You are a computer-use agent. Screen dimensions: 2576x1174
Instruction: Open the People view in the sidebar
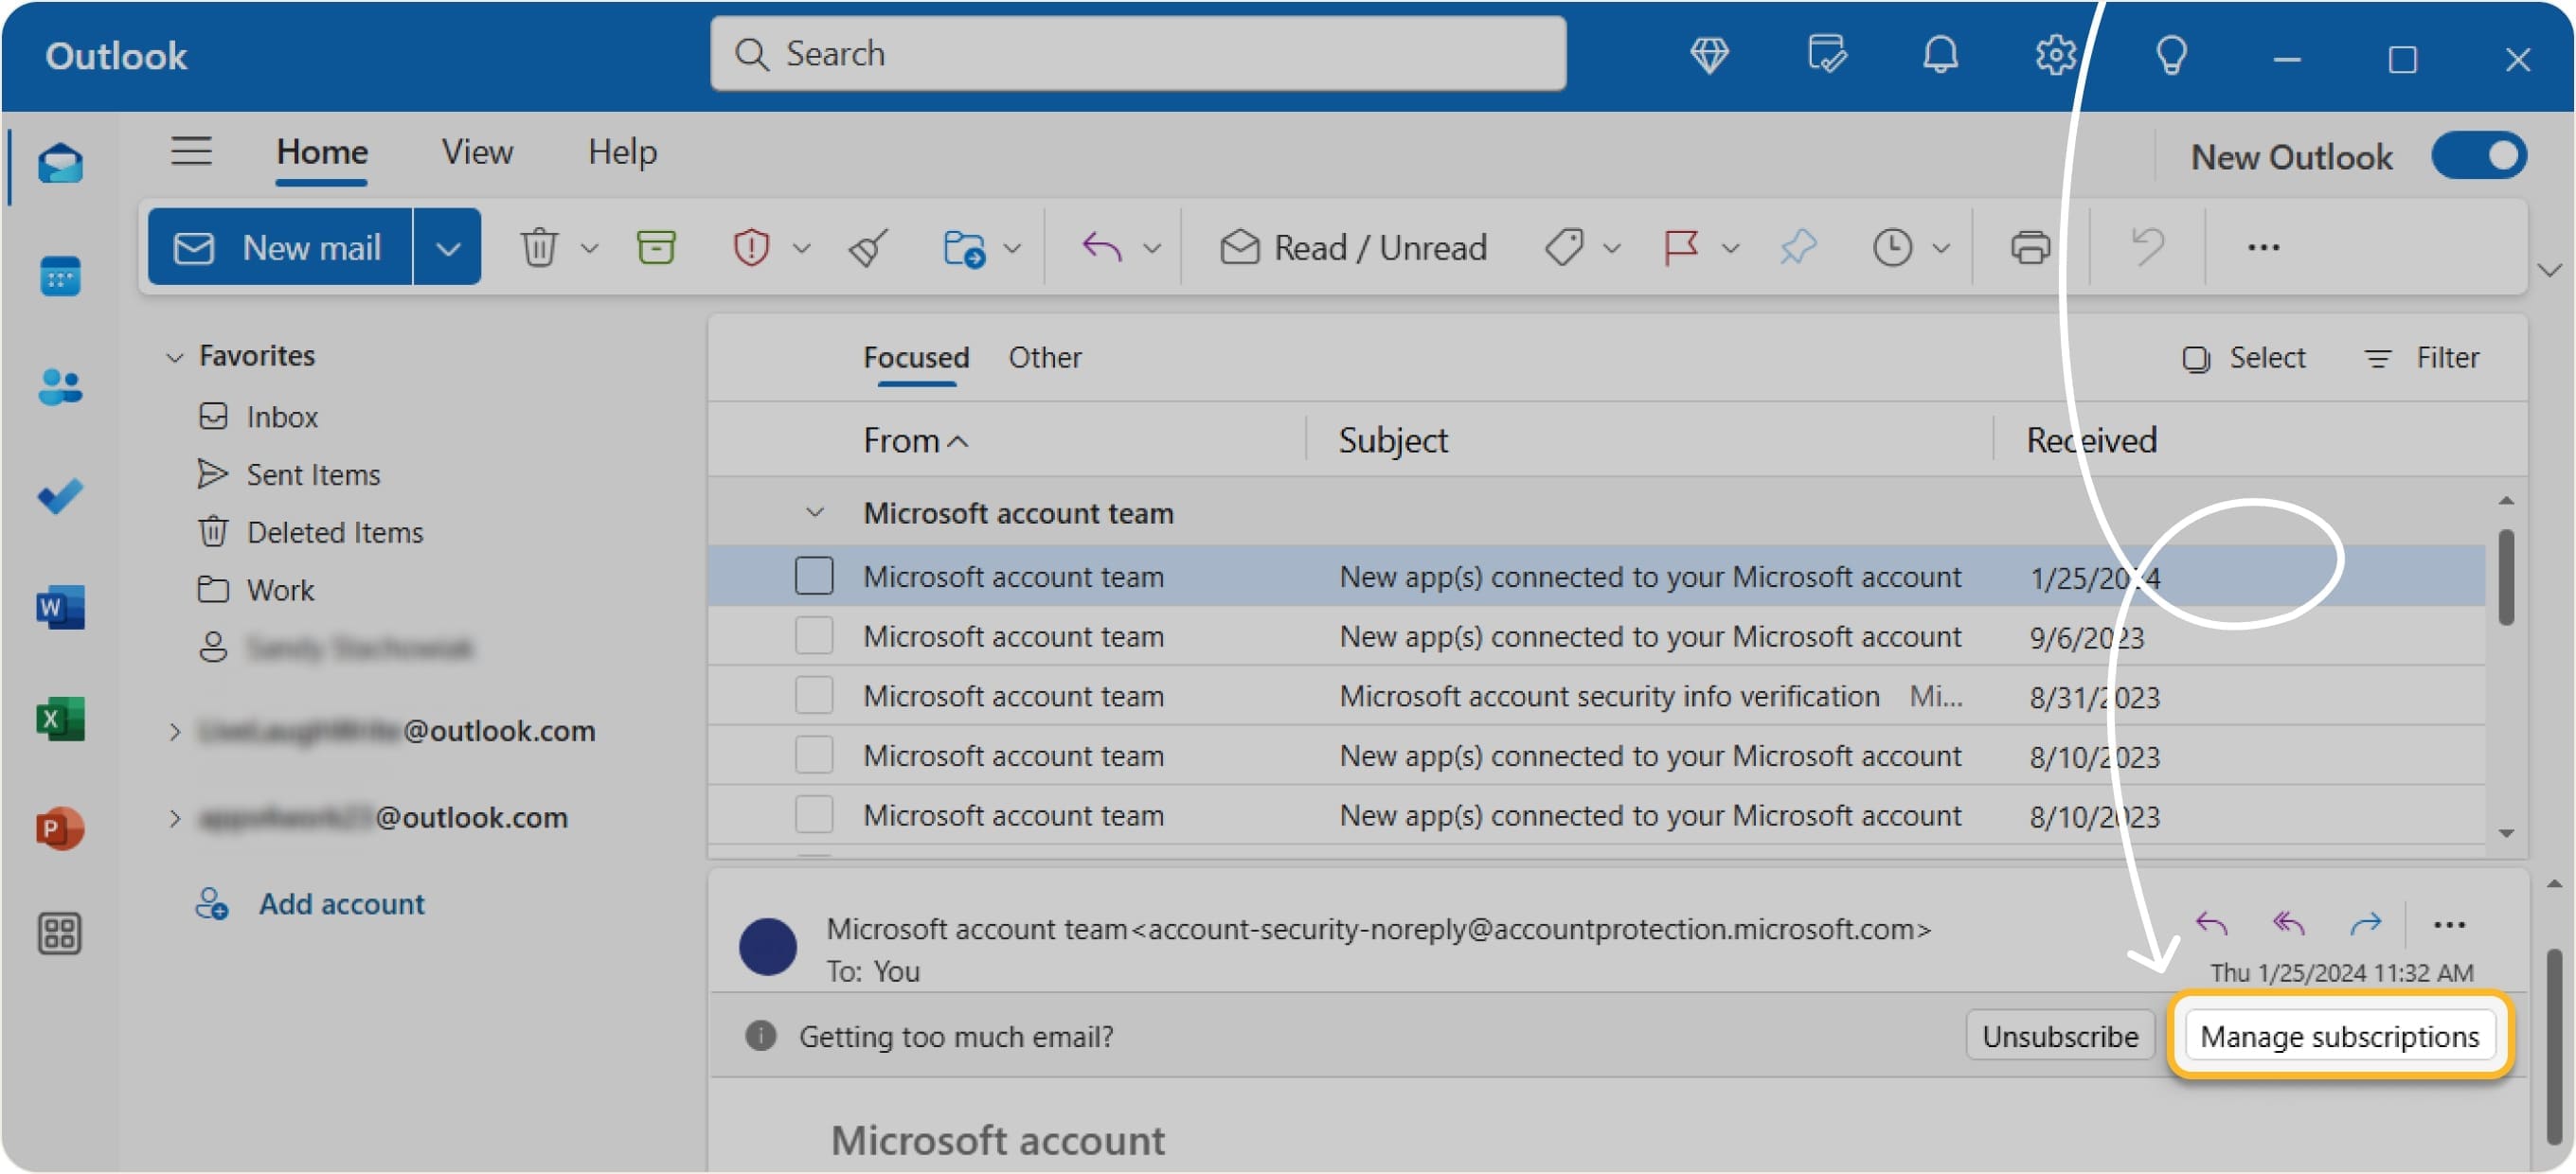(60, 386)
